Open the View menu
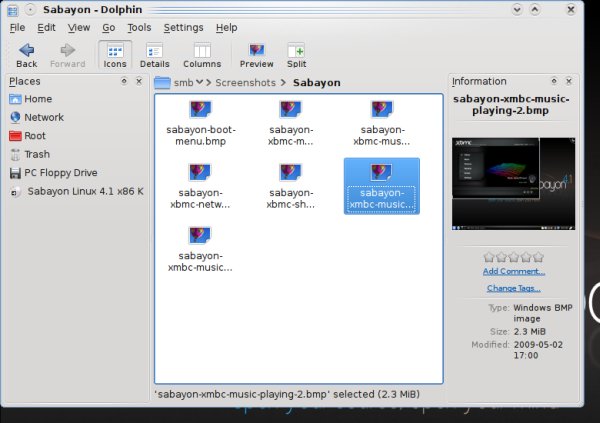This screenshot has width=600, height=423. coord(79,28)
